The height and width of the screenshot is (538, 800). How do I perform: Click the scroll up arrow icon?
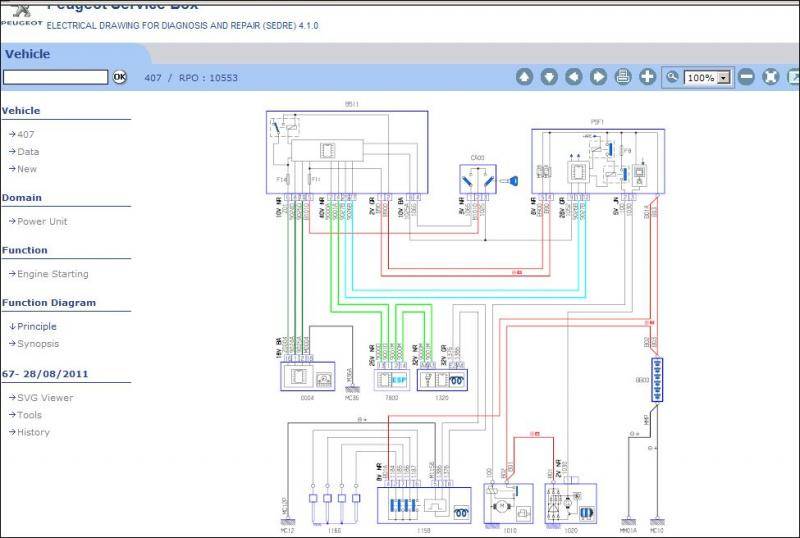click(524, 77)
